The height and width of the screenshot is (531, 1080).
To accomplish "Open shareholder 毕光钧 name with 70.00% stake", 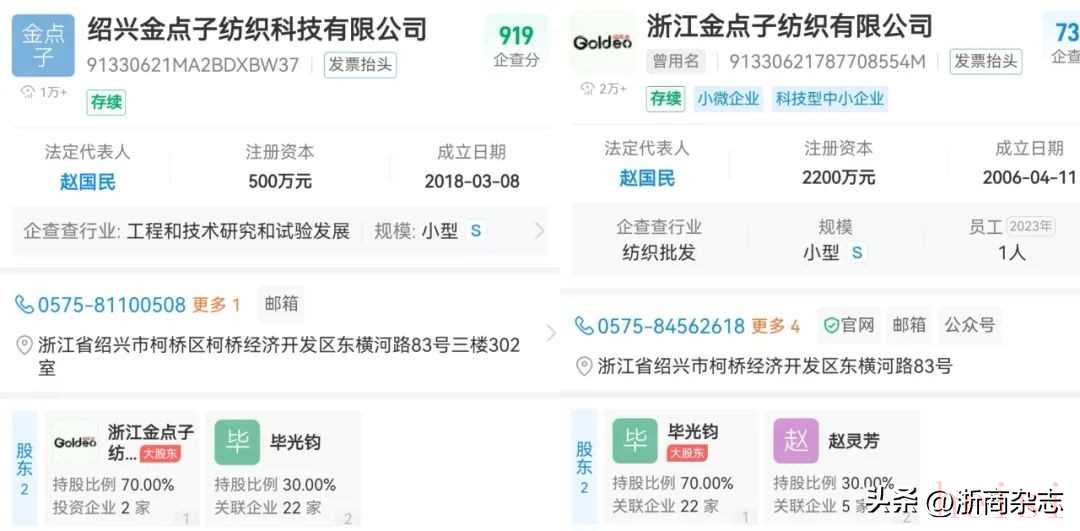I will (x=693, y=432).
